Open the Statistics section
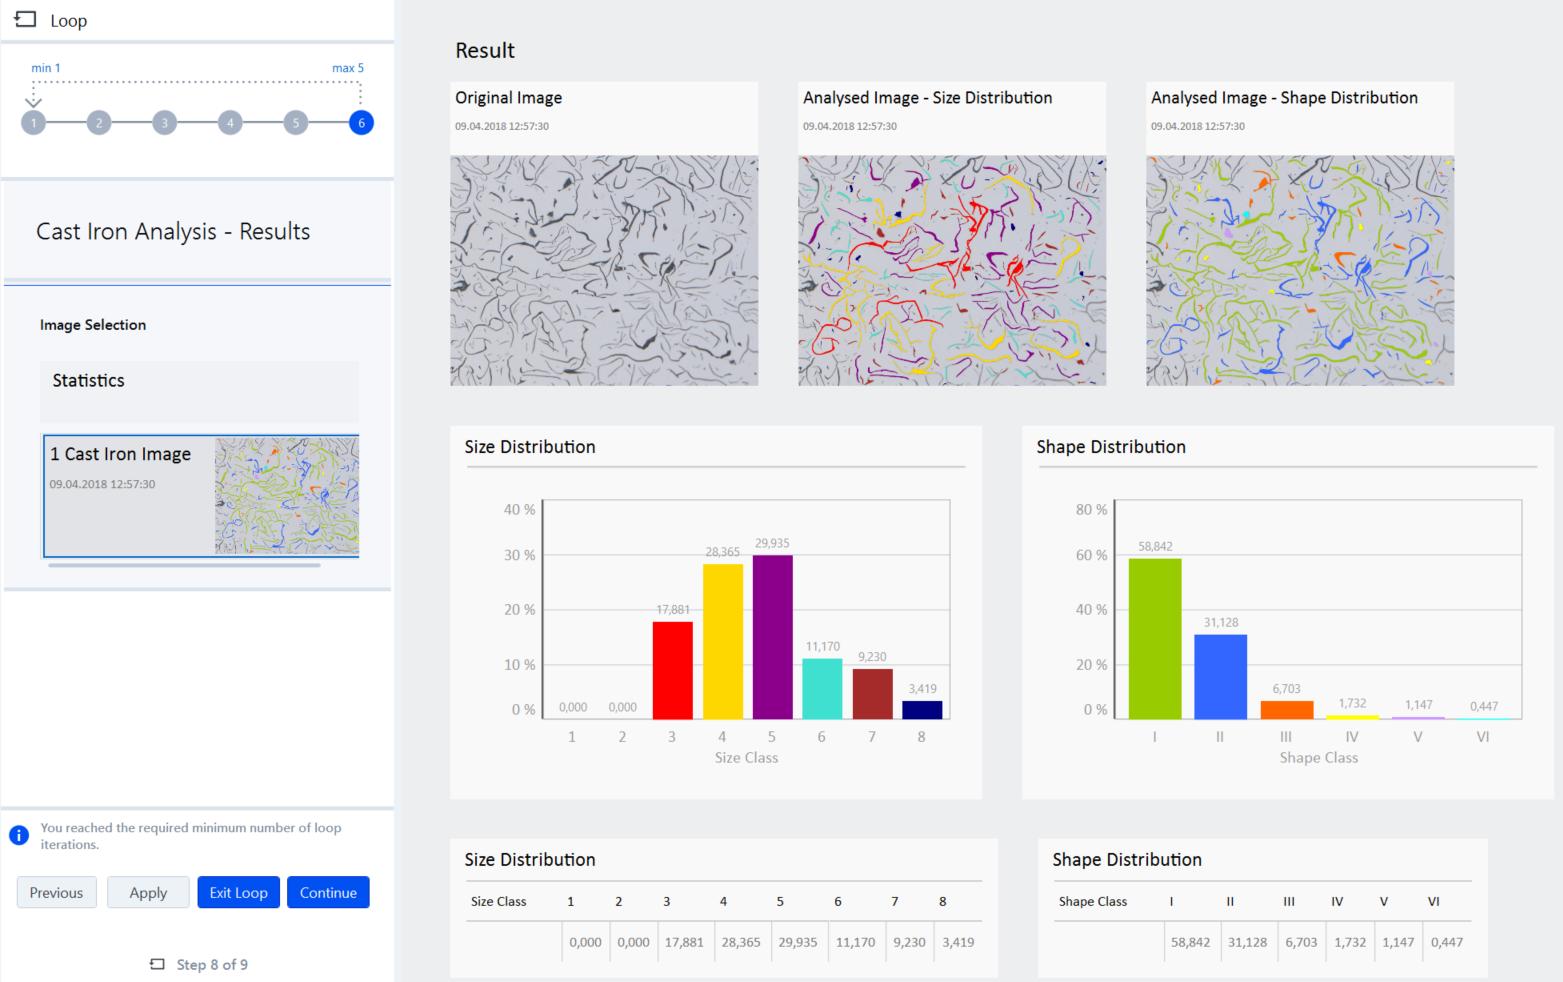The height and width of the screenshot is (982, 1563). pyautogui.click(x=88, y=380)
